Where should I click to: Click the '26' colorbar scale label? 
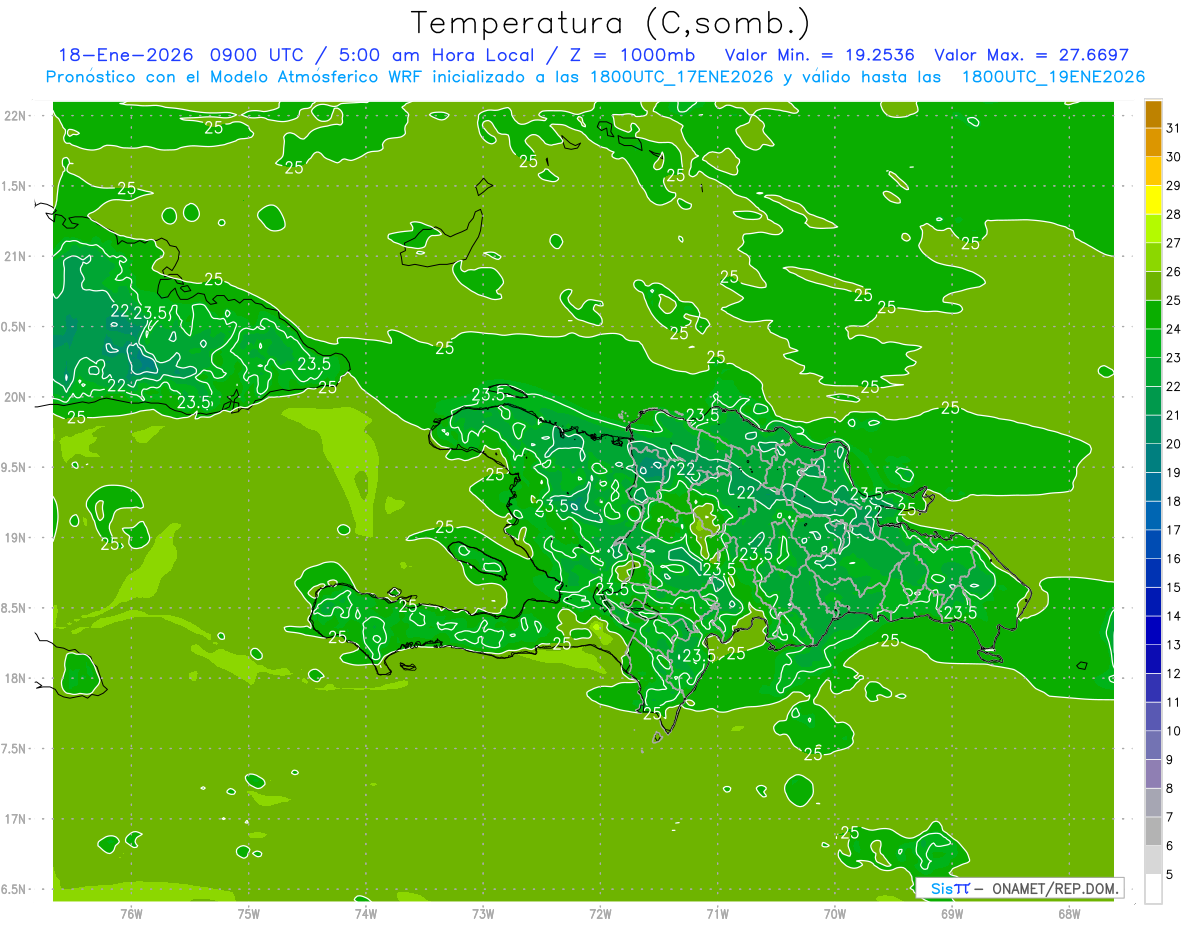pyautogui.click(x=1174, y=271)
